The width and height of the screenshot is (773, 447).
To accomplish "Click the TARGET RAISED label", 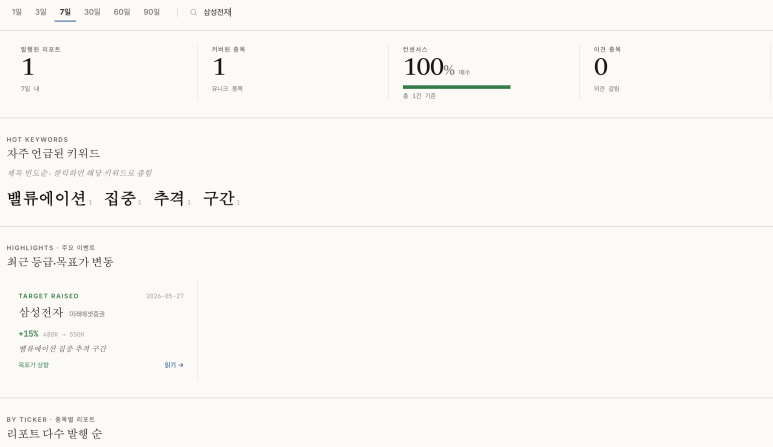I will tap(48, 296).
